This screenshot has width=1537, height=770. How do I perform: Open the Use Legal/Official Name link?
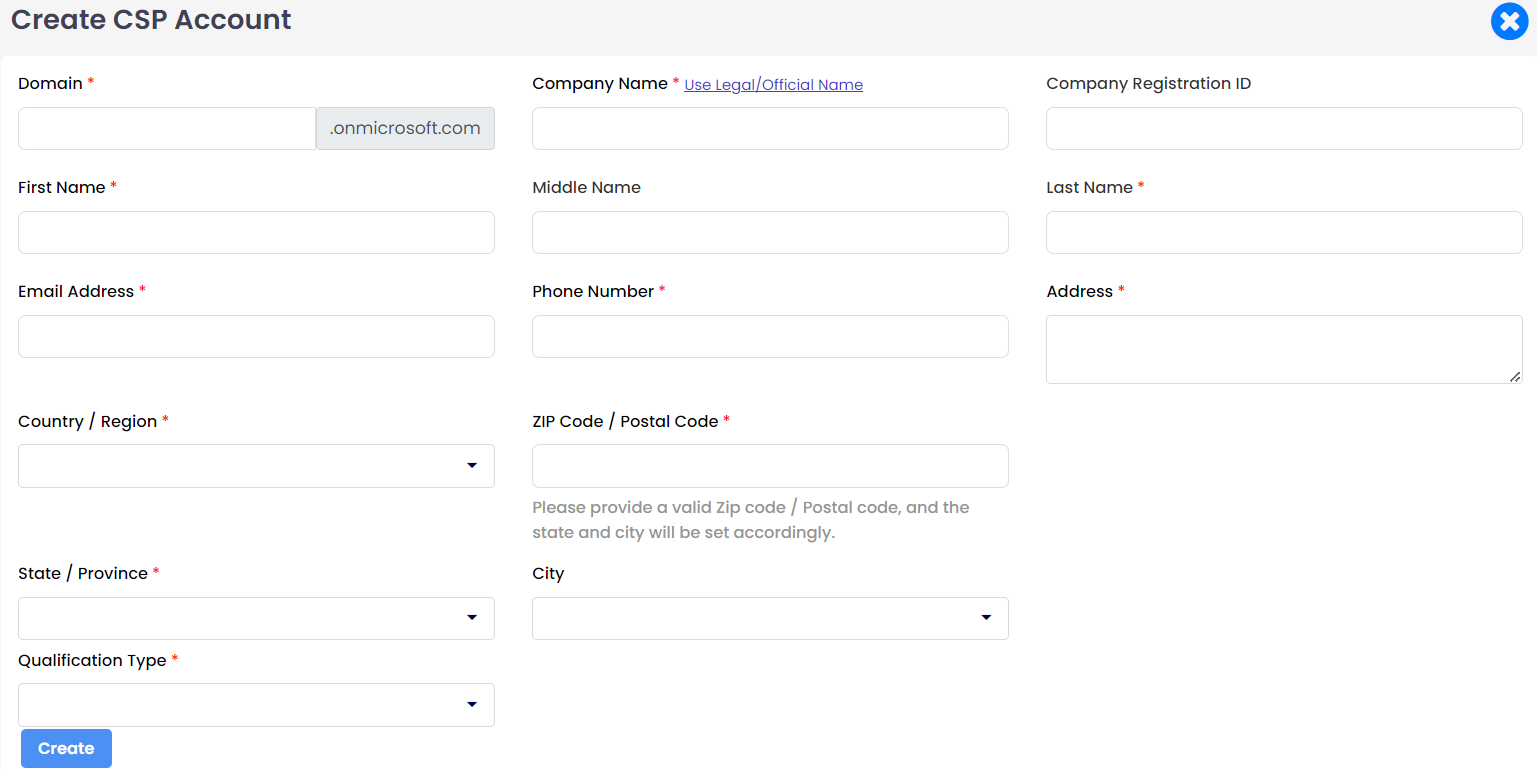[773, 85]
